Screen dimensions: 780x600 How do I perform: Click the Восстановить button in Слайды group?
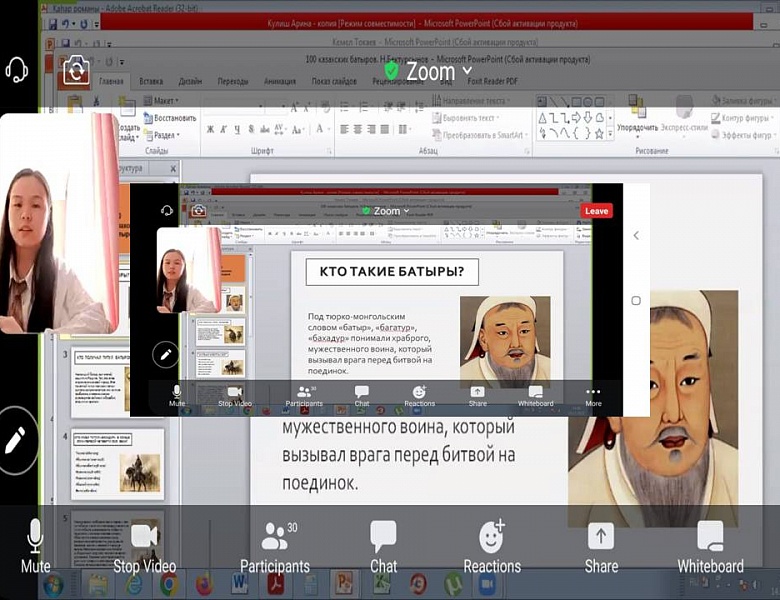173,118
